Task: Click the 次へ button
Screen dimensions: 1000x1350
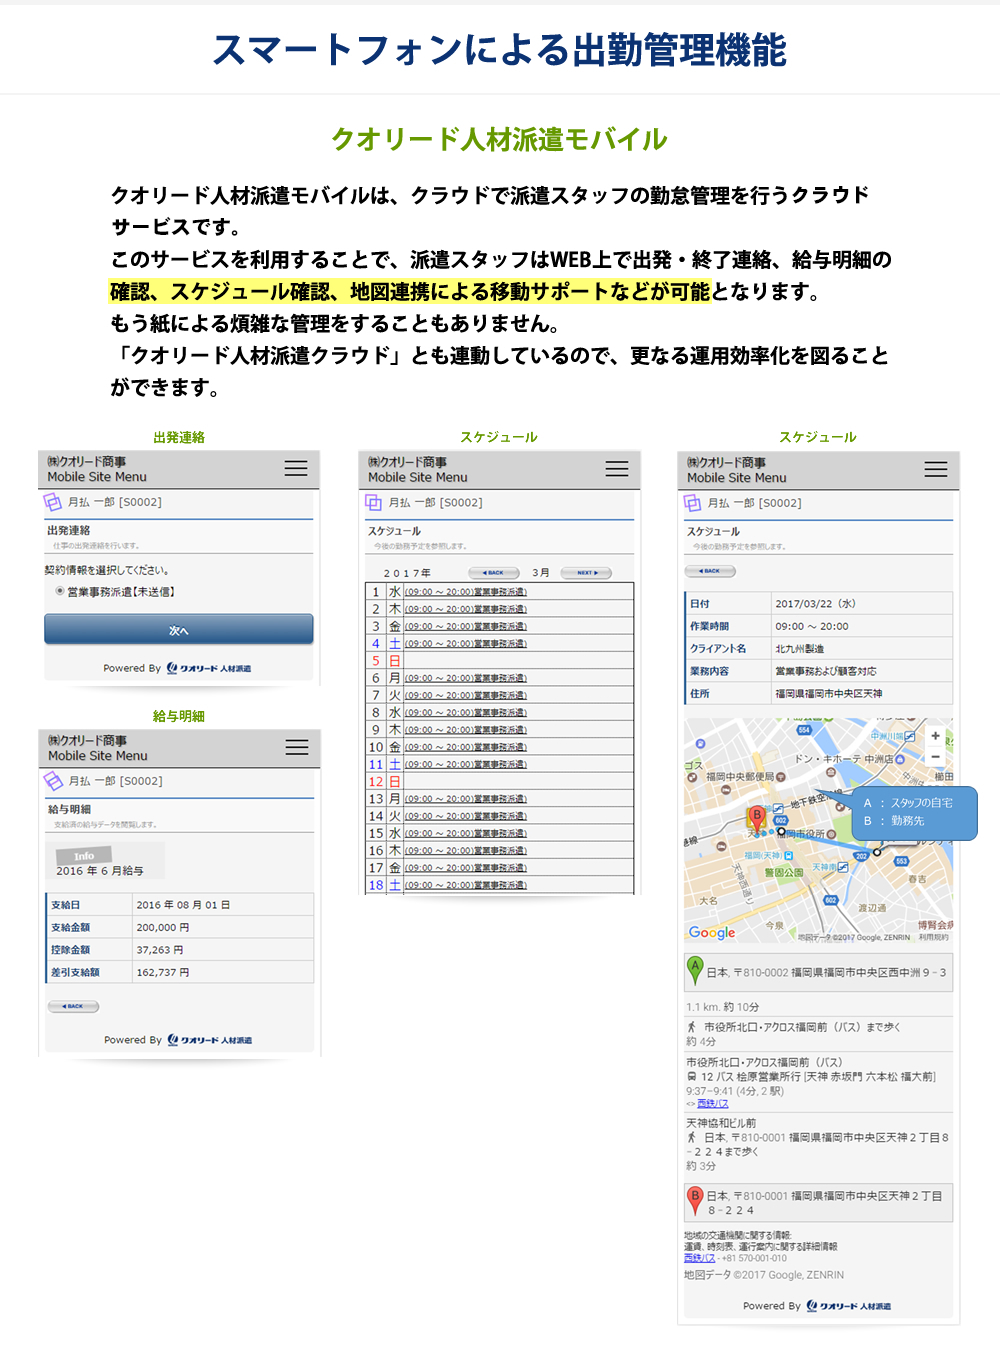Action: 179,629
